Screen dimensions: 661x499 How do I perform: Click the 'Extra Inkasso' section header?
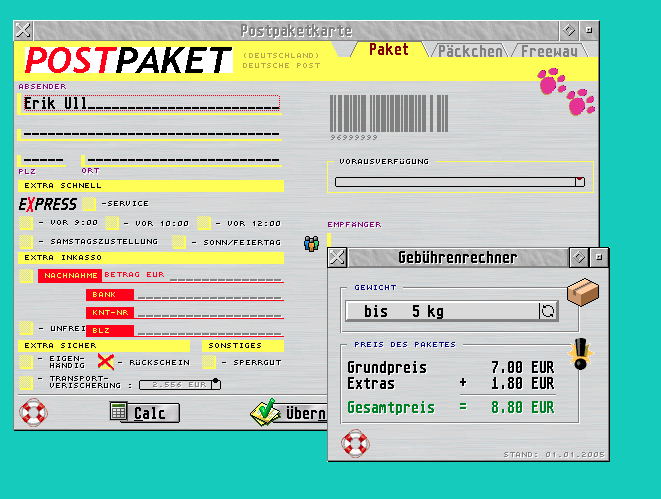click(x=151, y=258)
